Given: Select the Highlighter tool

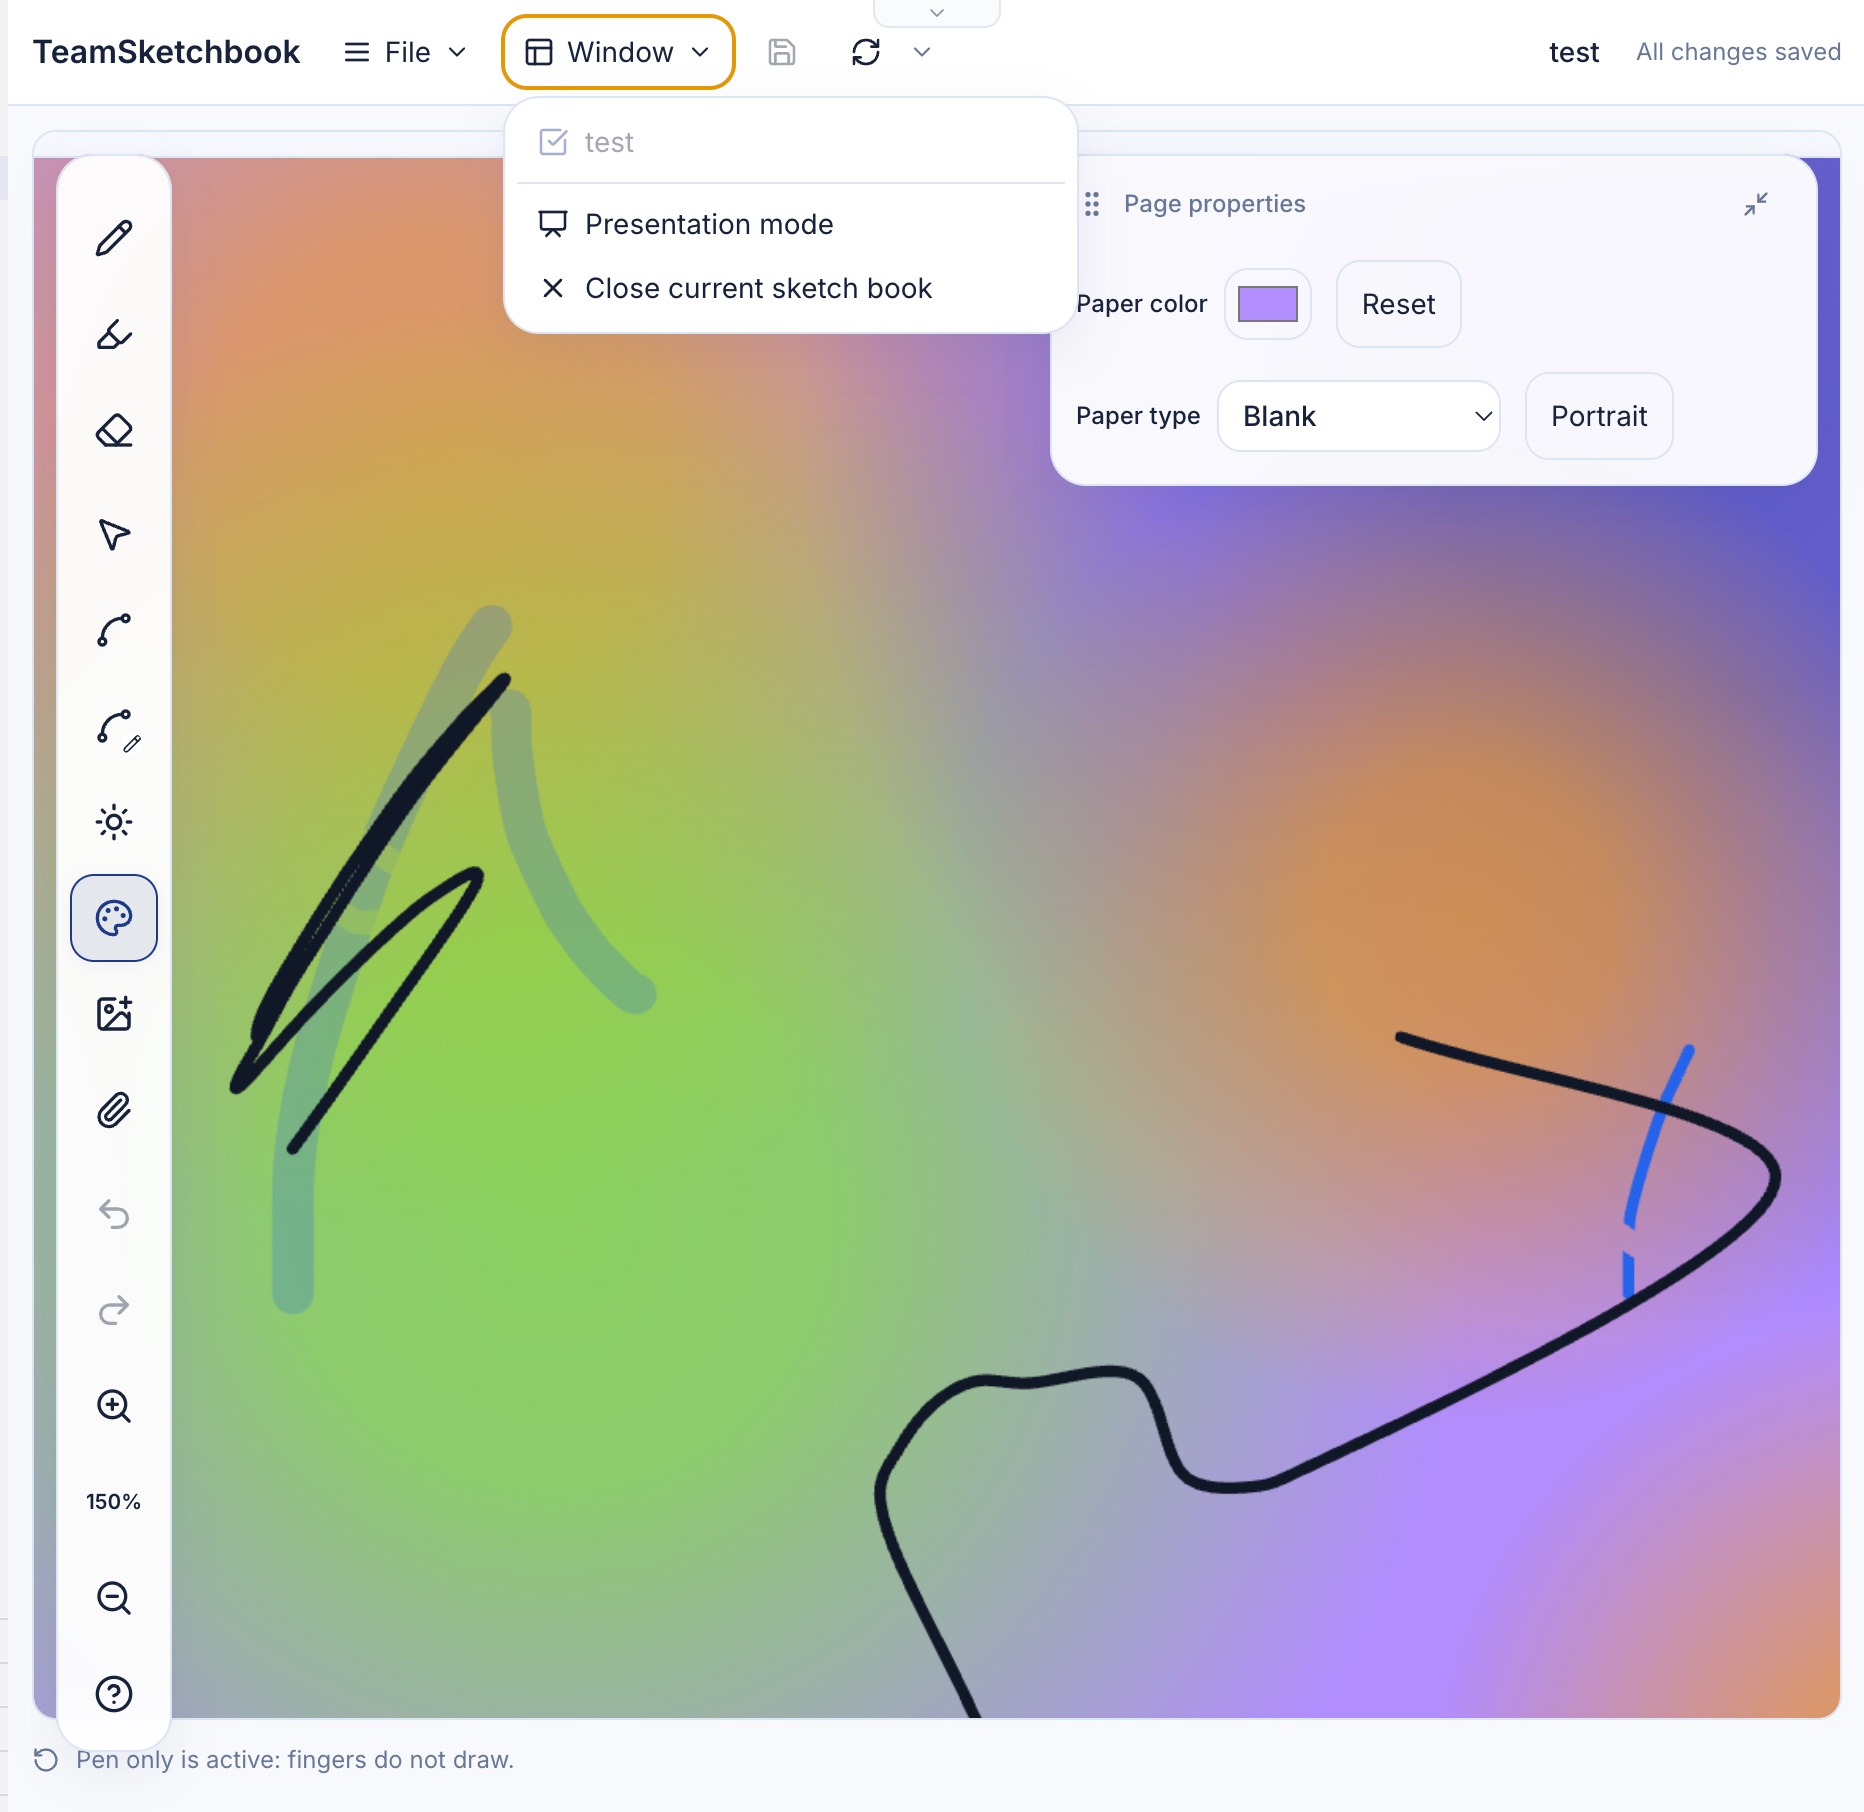Looking at the screenshot, I should click(114, 334).
